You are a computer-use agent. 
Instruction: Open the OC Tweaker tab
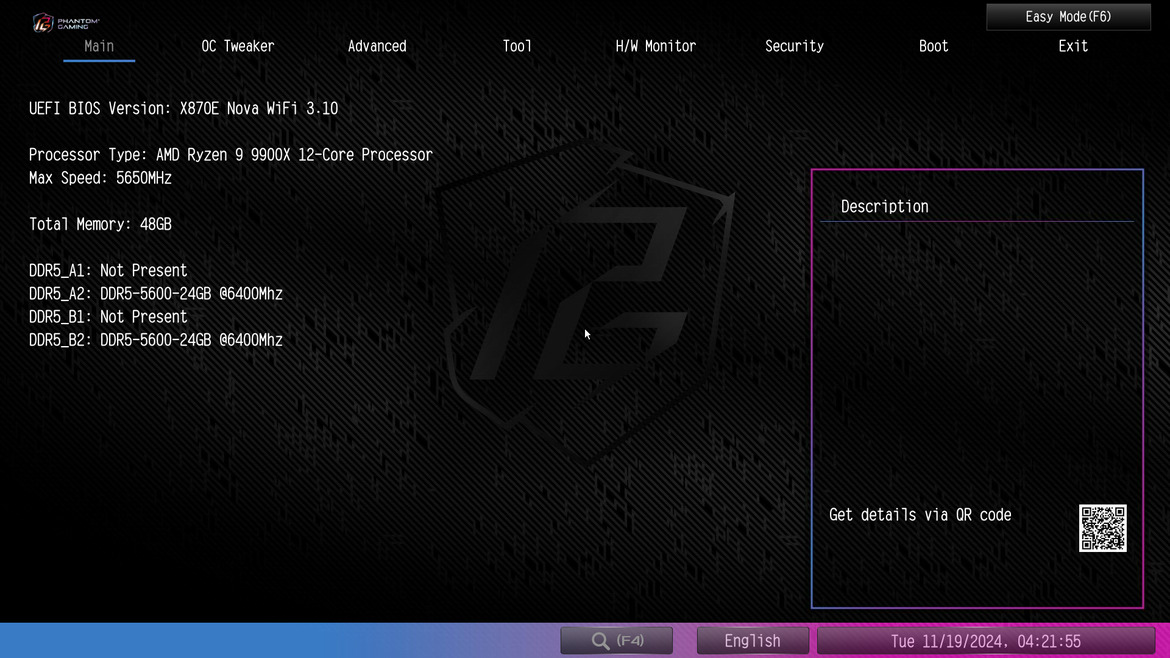point(238,46)
